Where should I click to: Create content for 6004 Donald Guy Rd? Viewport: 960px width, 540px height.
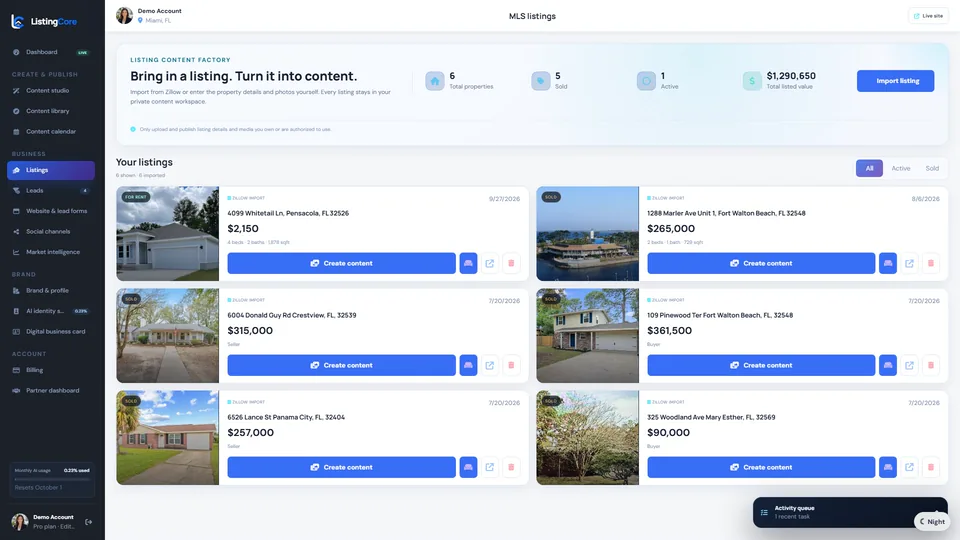point(342,366)
